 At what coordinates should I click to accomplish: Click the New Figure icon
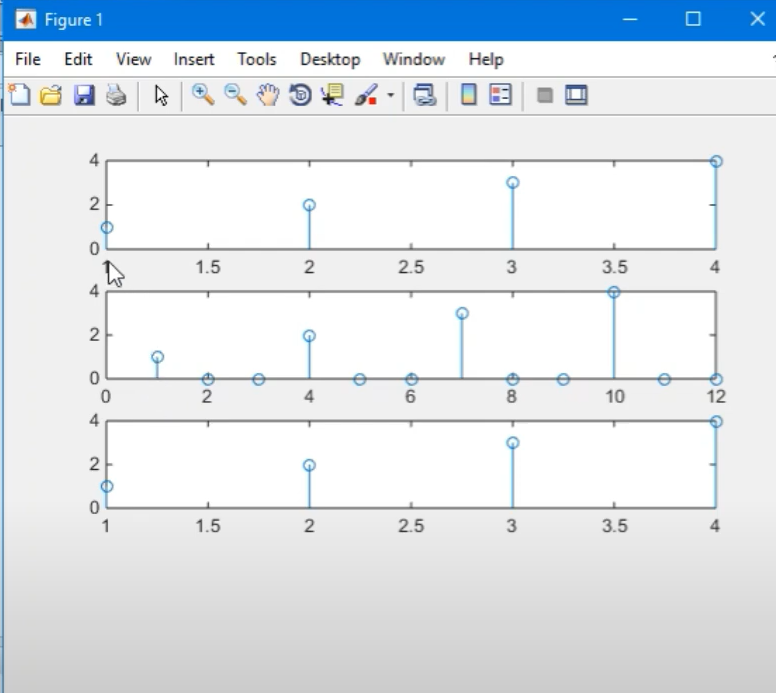coord(19,95)
